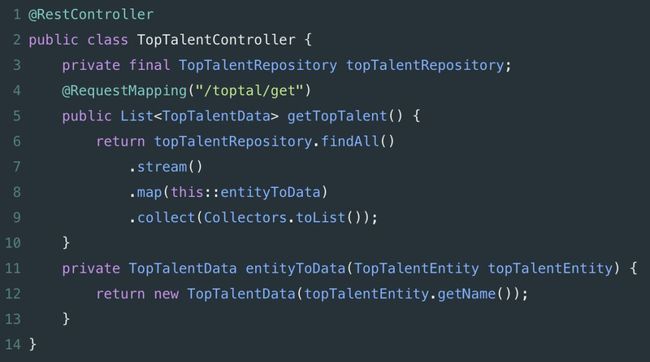Click the closing brace on line 13
Screen dimensions: 650x362
point(66,319)
